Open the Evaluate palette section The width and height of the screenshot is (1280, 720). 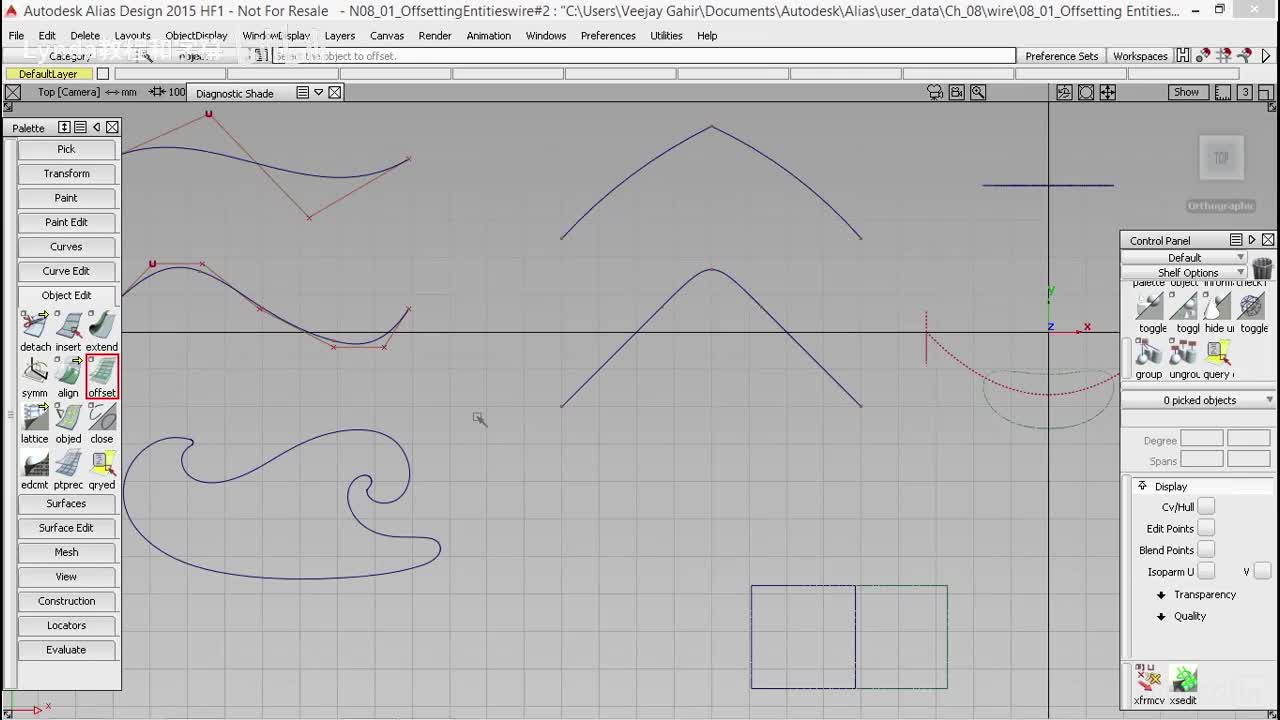click(x=66, y=649)
